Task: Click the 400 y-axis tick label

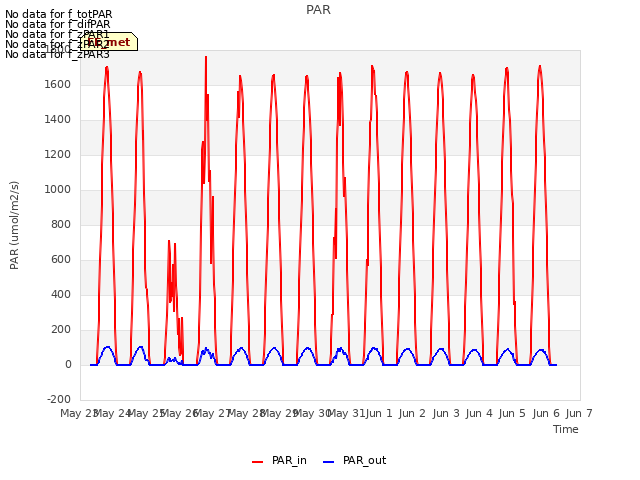Action: tap(61, 294)
